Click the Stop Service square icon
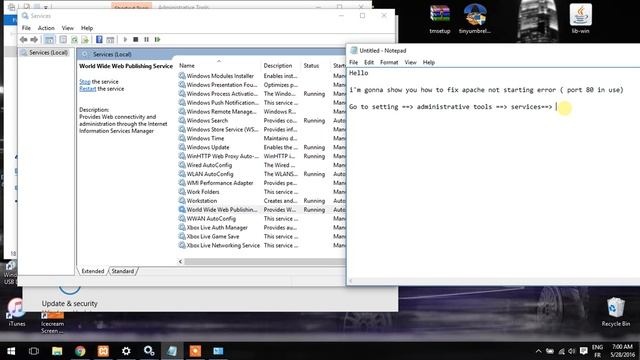The image size is (640, 360). tap(136, 40)
